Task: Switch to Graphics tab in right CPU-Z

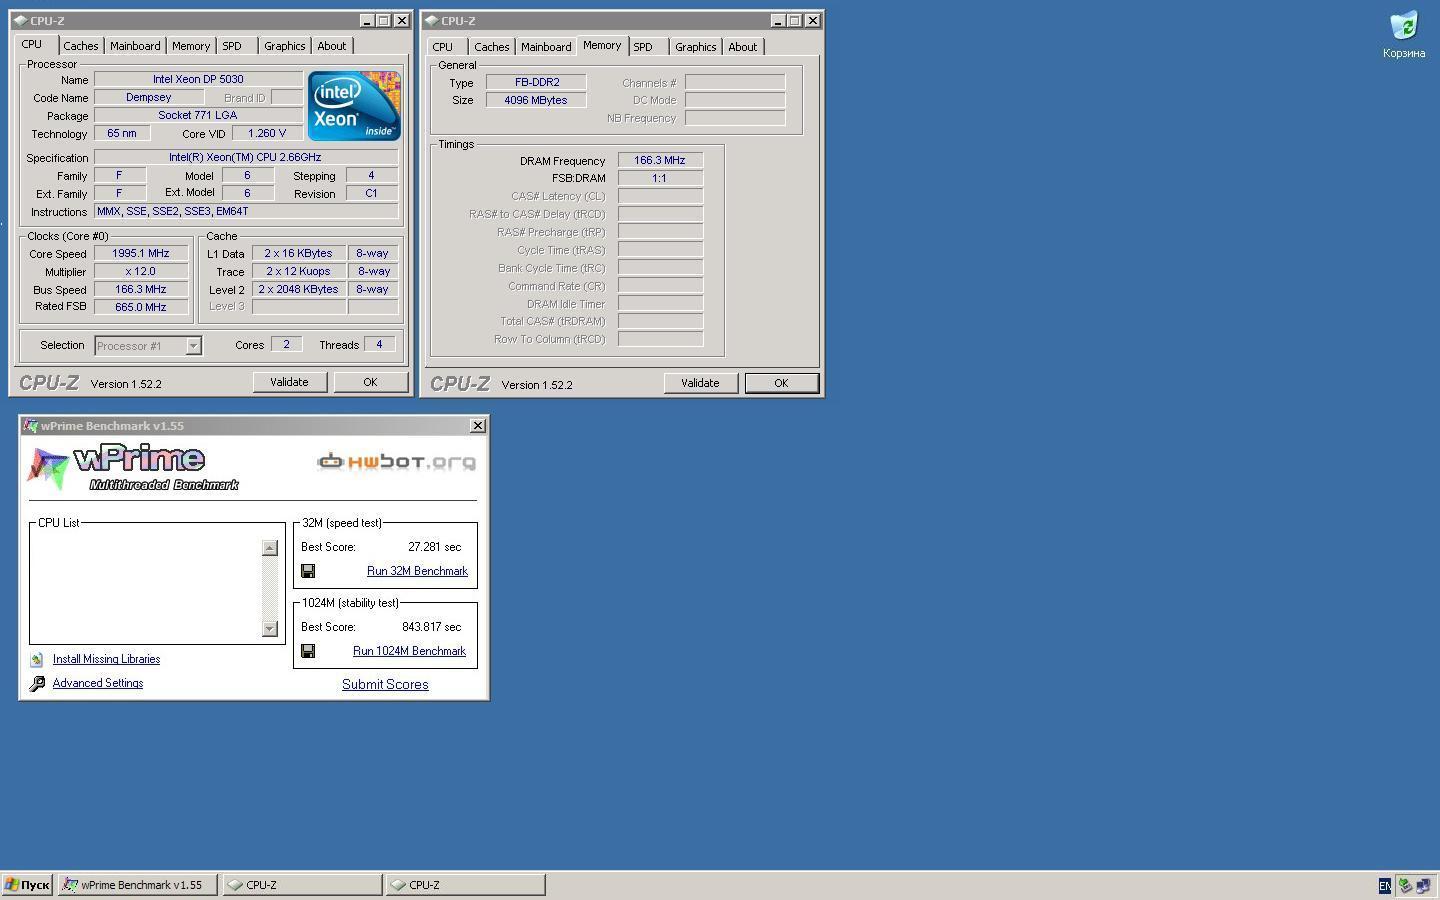Action: tap(696, 47)
